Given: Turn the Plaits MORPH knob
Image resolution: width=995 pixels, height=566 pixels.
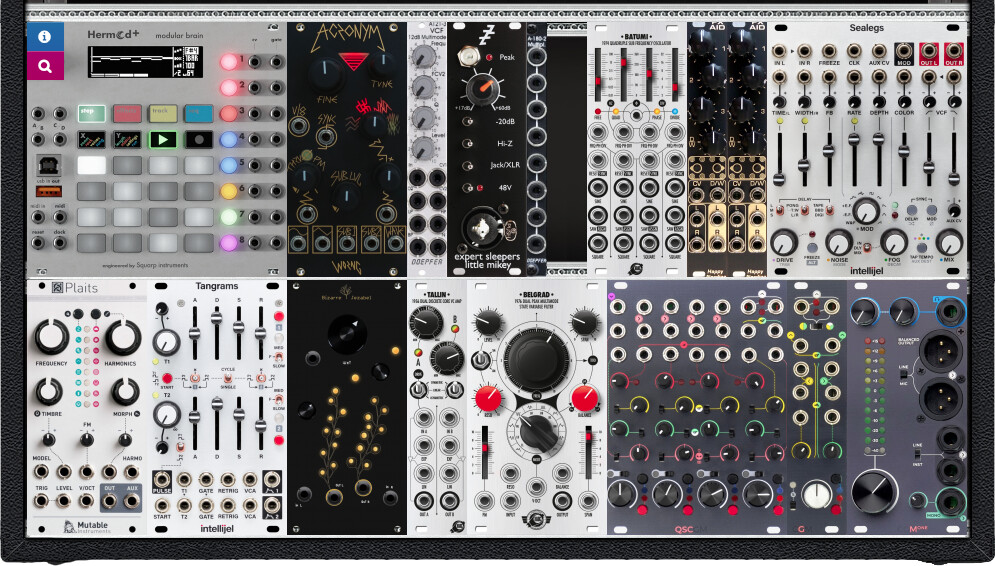Looking at the screenshot, I should point(124,392).
